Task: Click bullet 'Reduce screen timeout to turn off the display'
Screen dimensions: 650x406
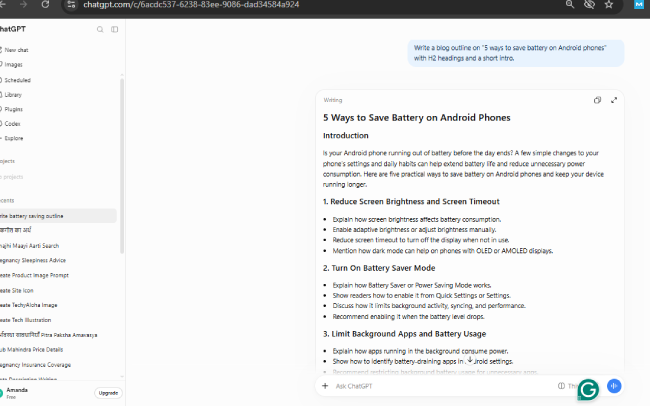Action: coord(421,240)
